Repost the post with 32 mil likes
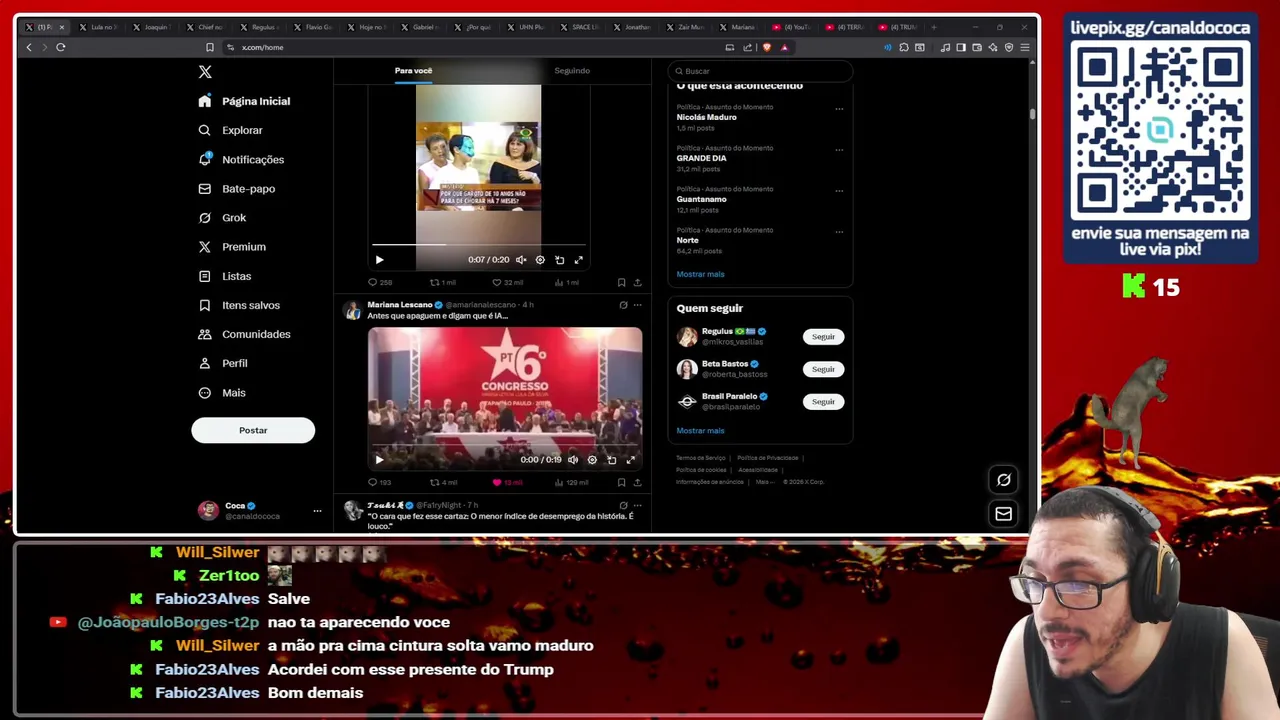The image size is (1280, 720). pos(442,283)
